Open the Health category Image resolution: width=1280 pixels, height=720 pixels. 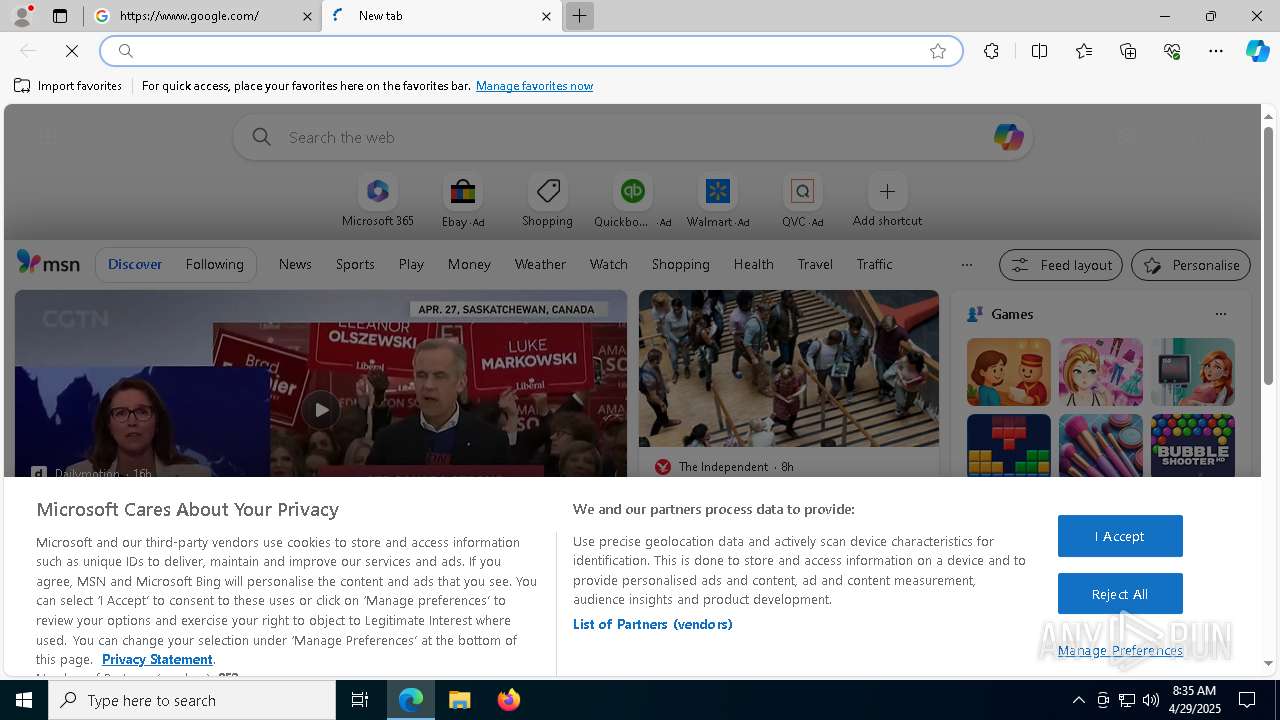point(753,264)
